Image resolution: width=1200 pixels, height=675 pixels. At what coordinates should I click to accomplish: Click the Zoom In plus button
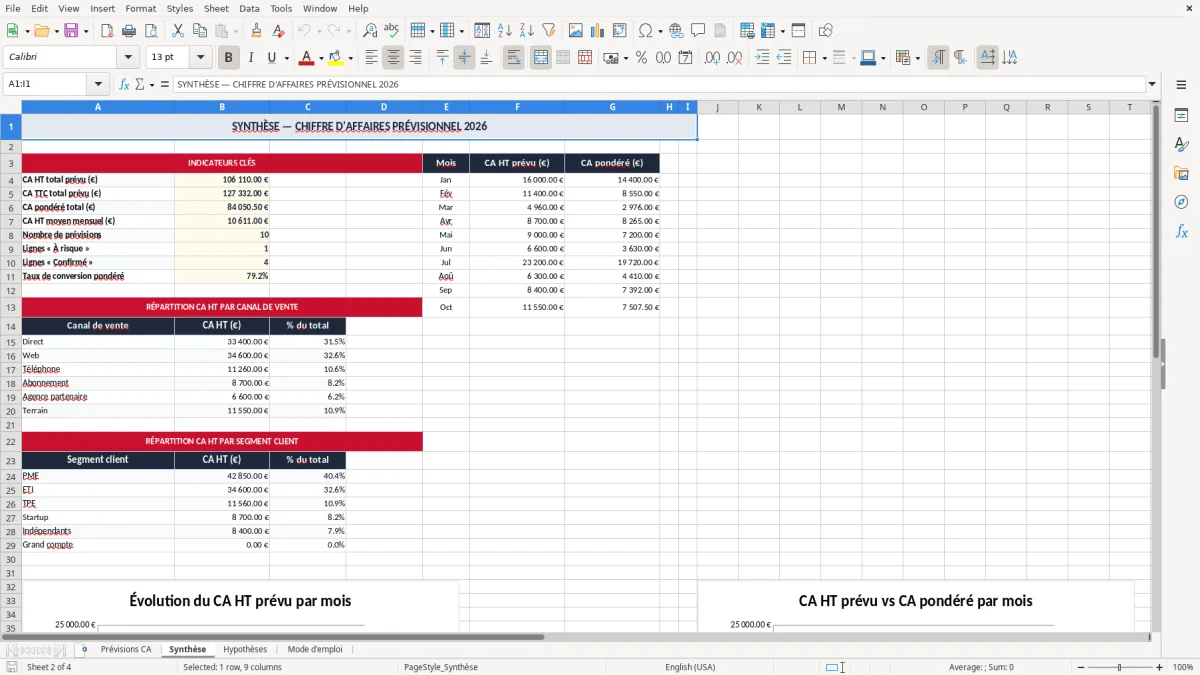coord(1159,667)
